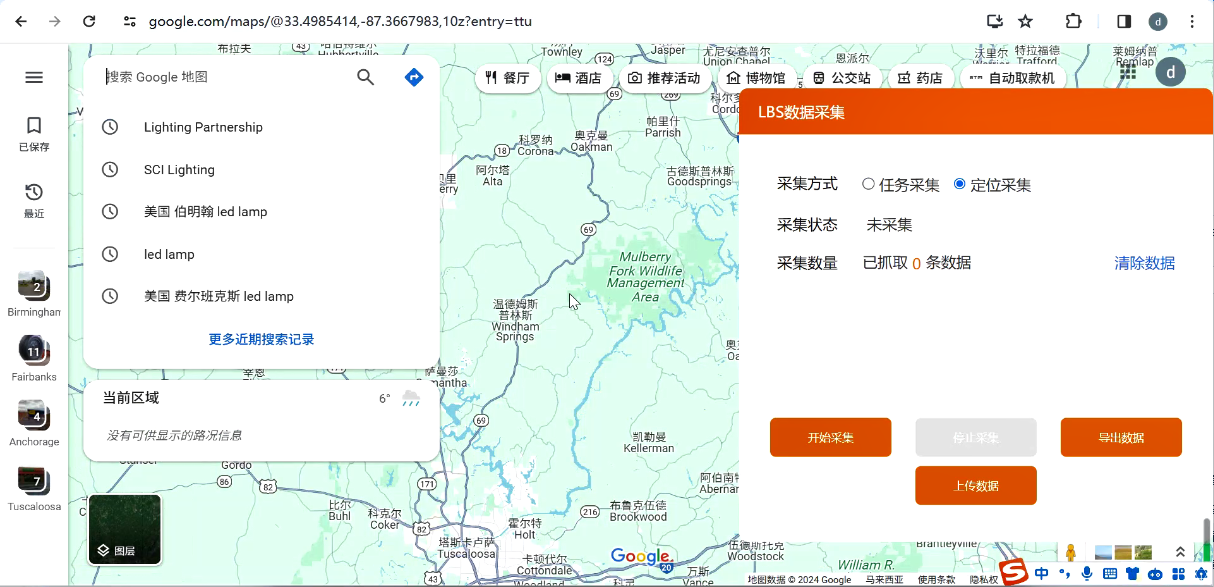The width and height of the screenshot is (1214, 587).
Task: Click the search Google Maps input field
Action: pyautogui.click(x=225, y=77)
